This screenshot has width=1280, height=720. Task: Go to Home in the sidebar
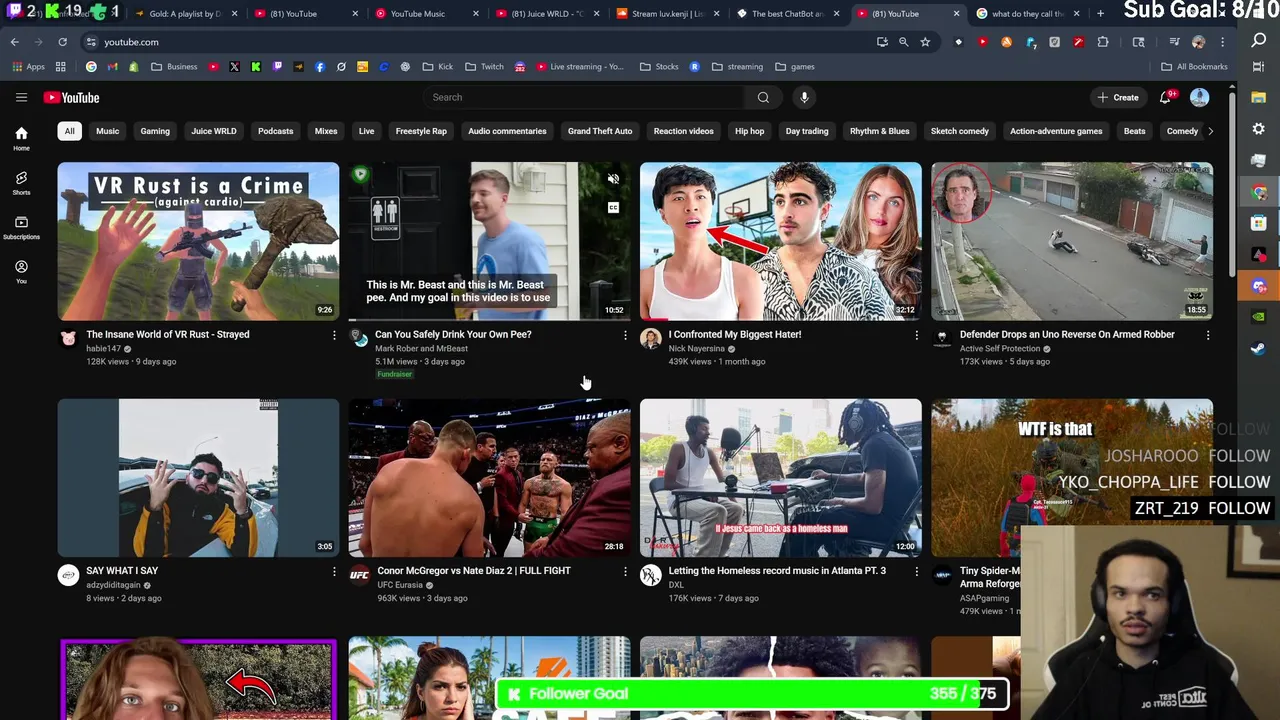click(21, 138)
